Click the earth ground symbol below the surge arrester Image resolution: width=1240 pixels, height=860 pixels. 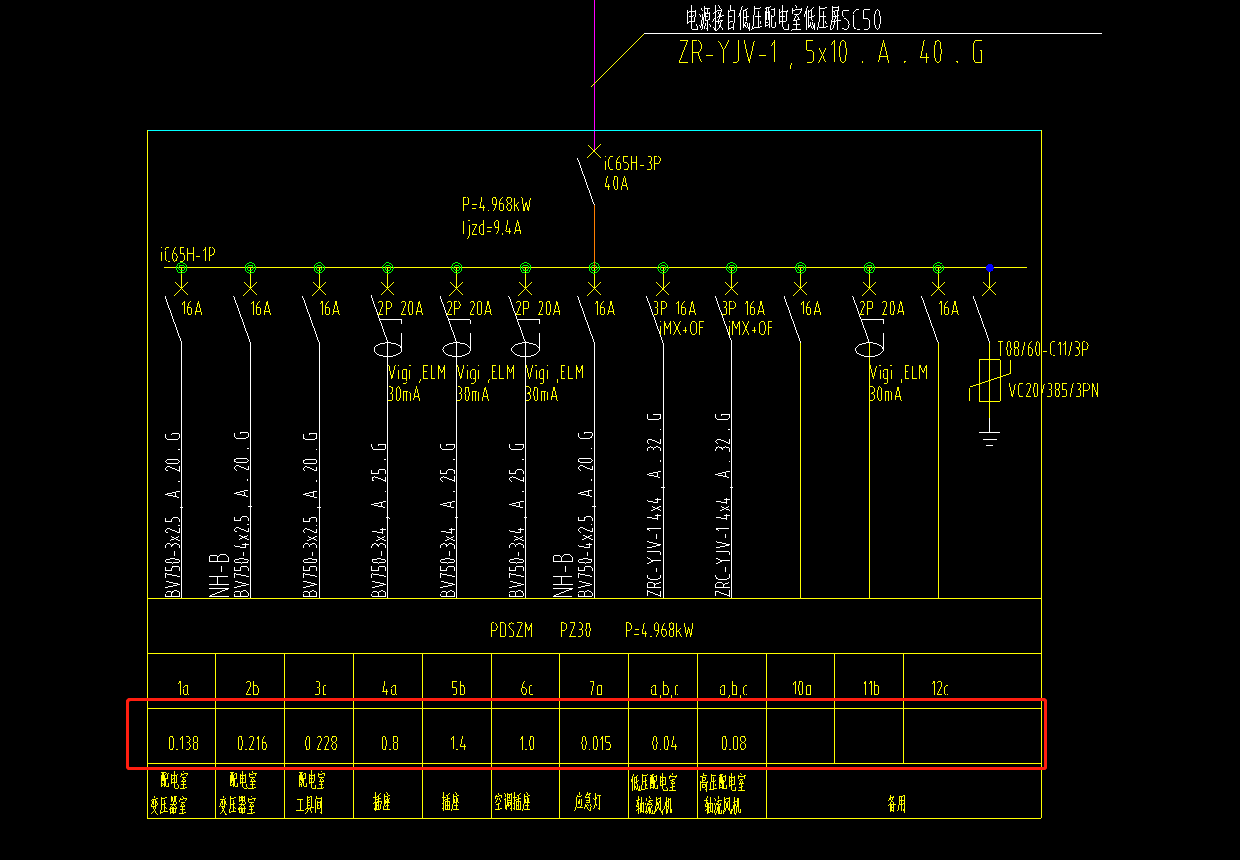(990, 438)
